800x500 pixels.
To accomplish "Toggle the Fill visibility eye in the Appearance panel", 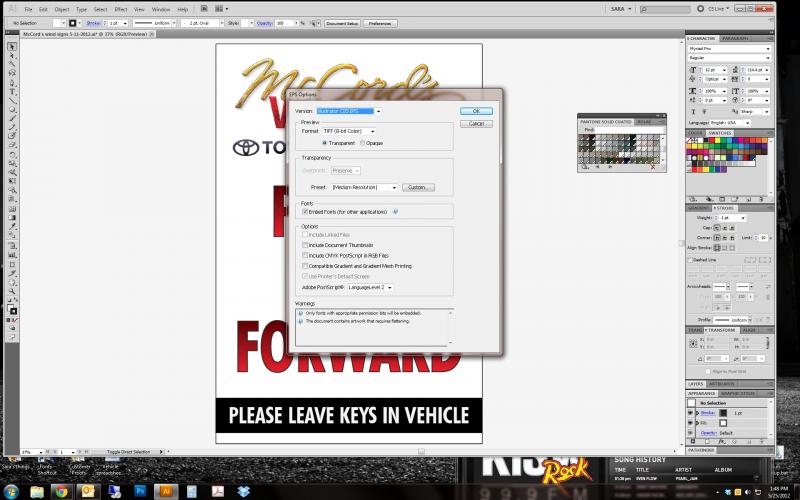I will click(690, 423).
